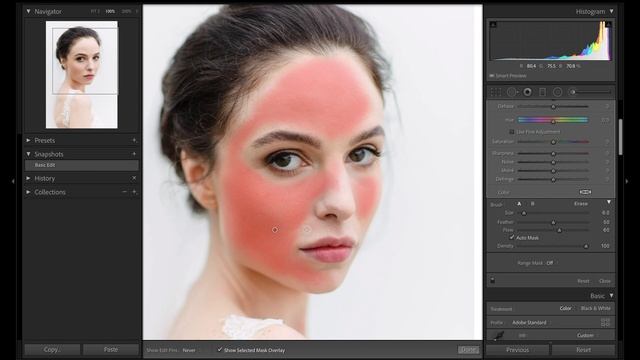Adjust the brush Feather slider

coord(553,222)
